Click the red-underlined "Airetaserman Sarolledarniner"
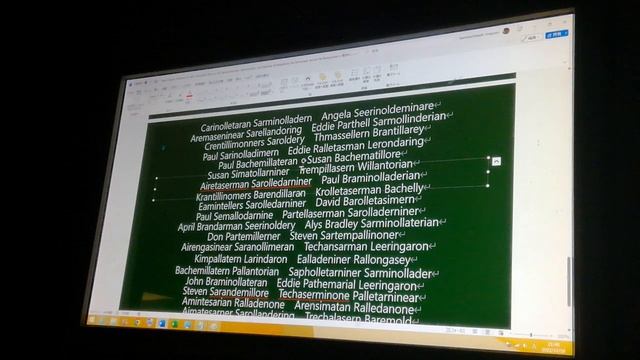Viewport: 640px width, 360px height. (256, 184)
